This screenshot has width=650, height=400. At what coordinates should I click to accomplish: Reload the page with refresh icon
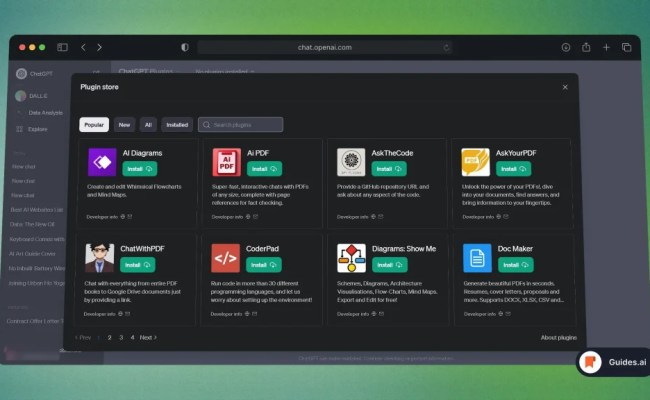coord(446,48)
